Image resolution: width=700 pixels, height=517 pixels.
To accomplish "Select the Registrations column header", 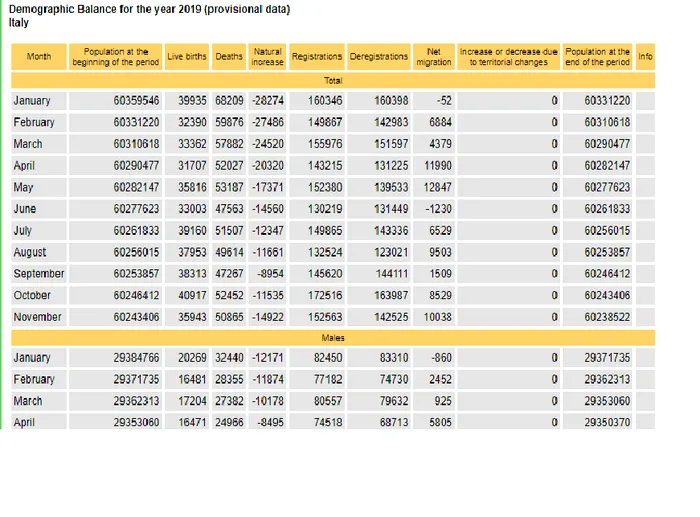I will click(x=317, y=57).
